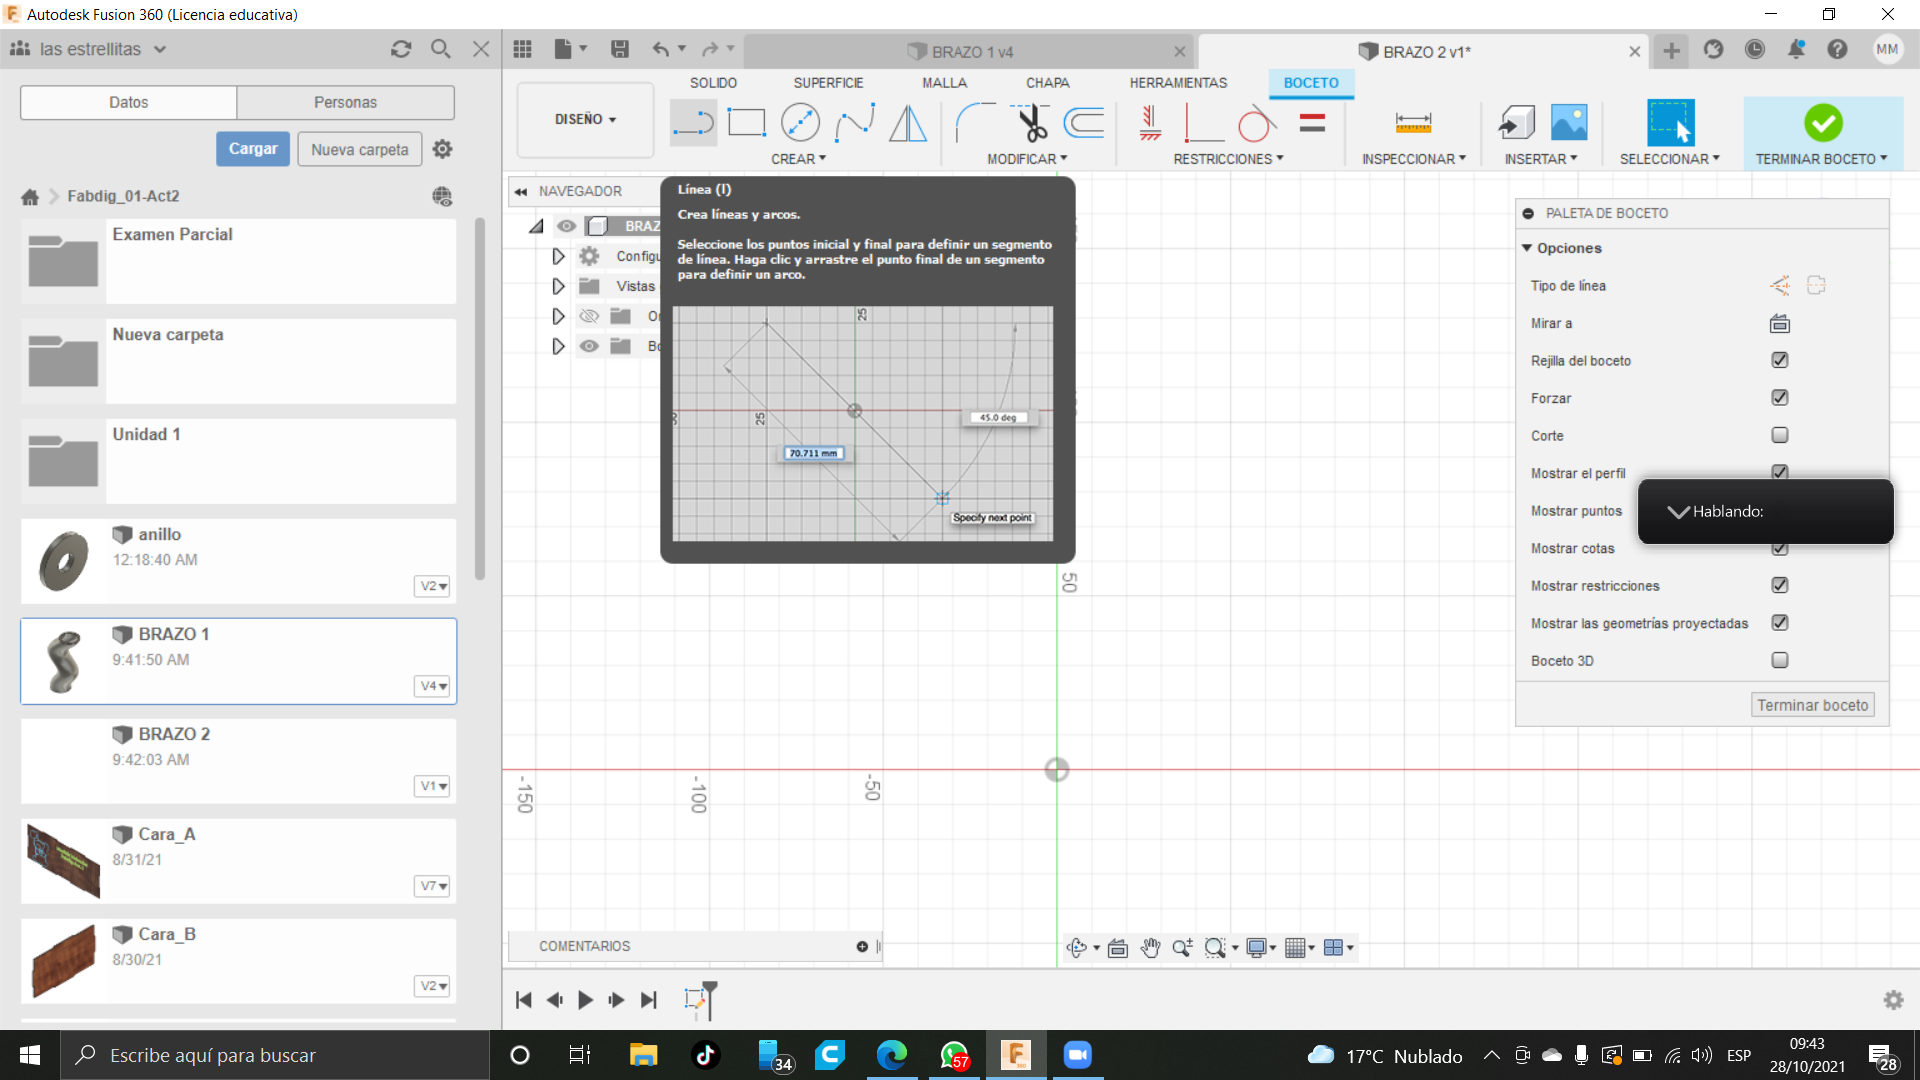This screenshot has height=1080, width=1920.
Task: Select the center diameter circle tool
Action: coord(800,123)
